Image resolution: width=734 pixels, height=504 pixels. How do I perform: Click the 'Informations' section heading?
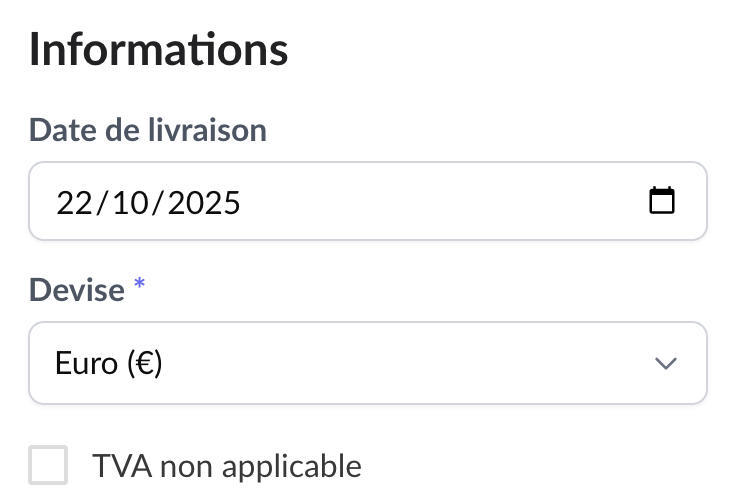click(158, 50)
